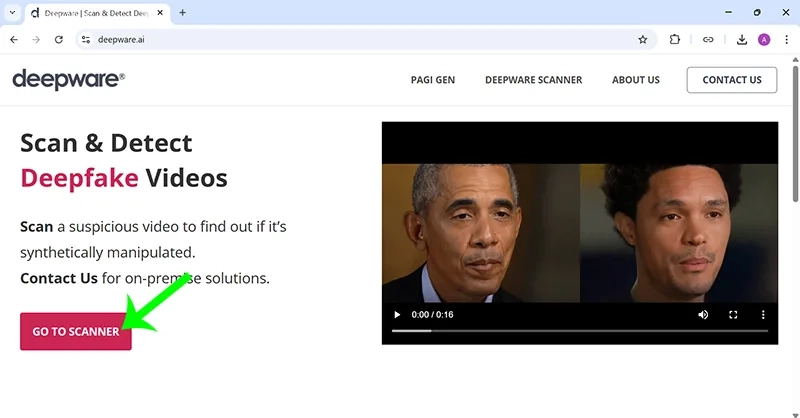The width and height of the screenshot is (800, 418).
Task: Open the Chrome three-dot menu
Action: (x=786, y=39)
